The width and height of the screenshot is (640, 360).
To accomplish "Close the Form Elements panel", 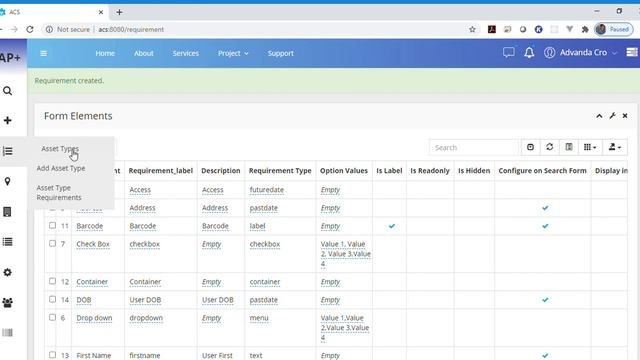I will [625, 116].
